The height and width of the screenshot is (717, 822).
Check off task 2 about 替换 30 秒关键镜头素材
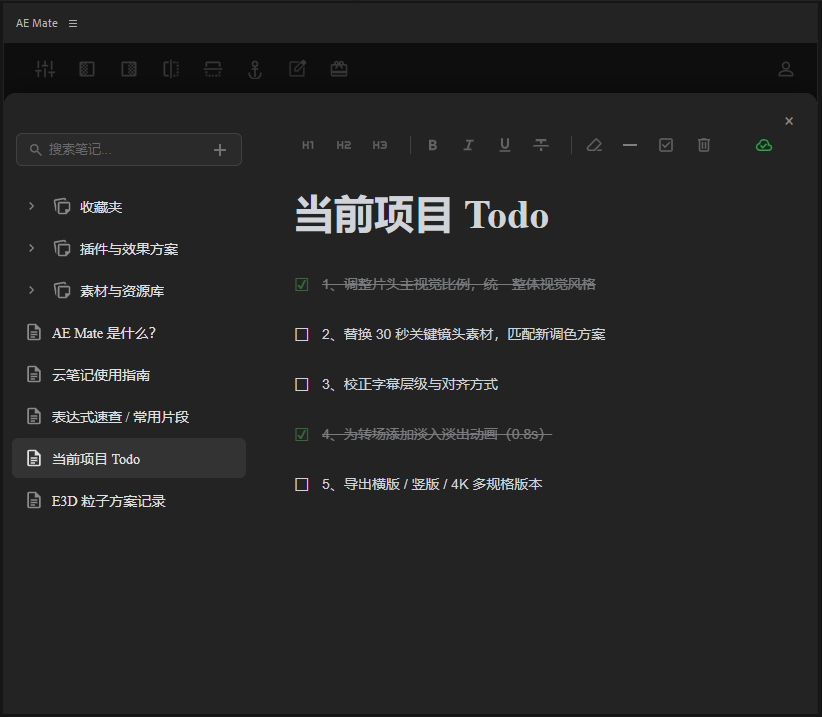point(301,334)
